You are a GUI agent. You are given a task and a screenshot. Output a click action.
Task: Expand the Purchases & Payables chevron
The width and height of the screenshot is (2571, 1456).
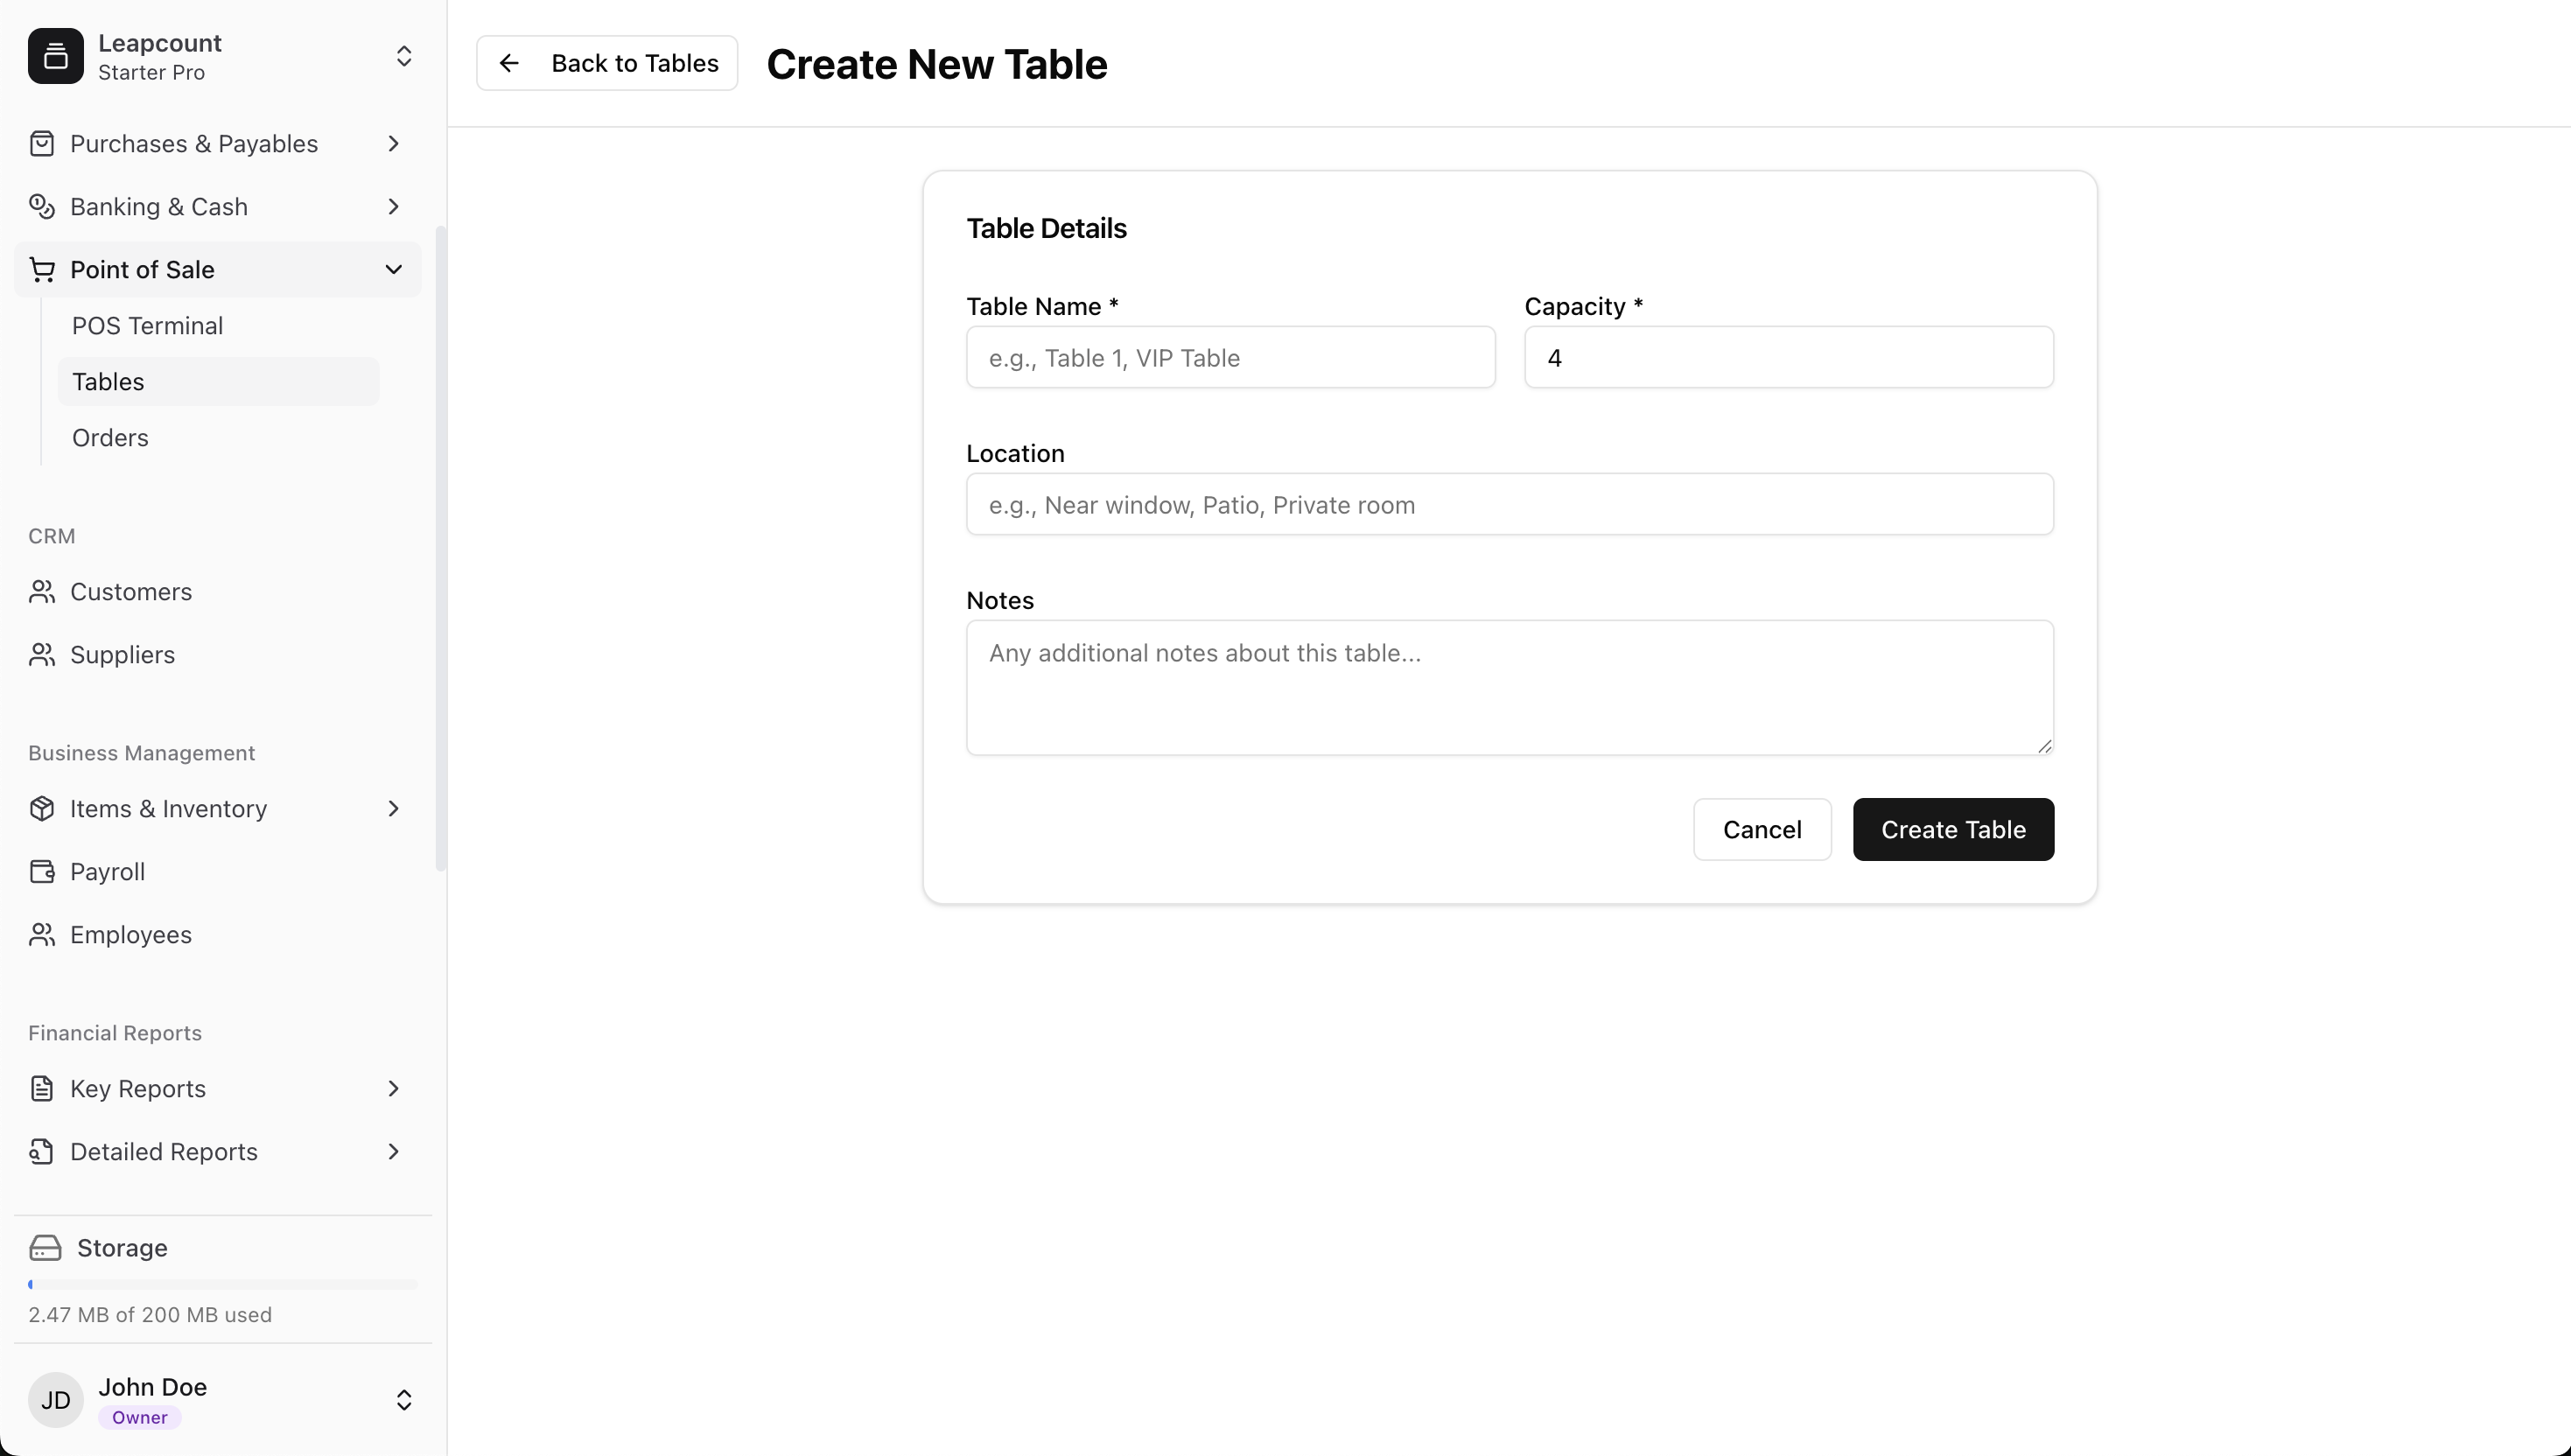coord(393,144)
